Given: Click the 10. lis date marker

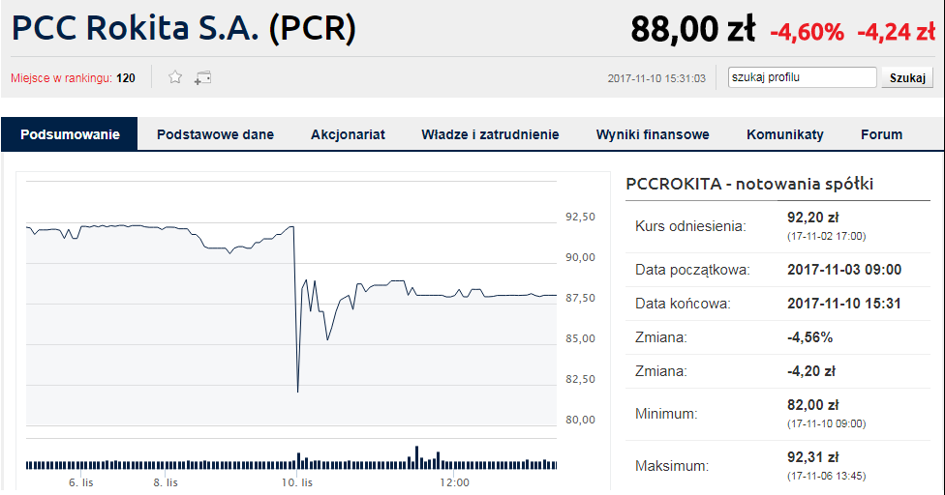Looking at the screenshot, I should [x=292, y=482].
